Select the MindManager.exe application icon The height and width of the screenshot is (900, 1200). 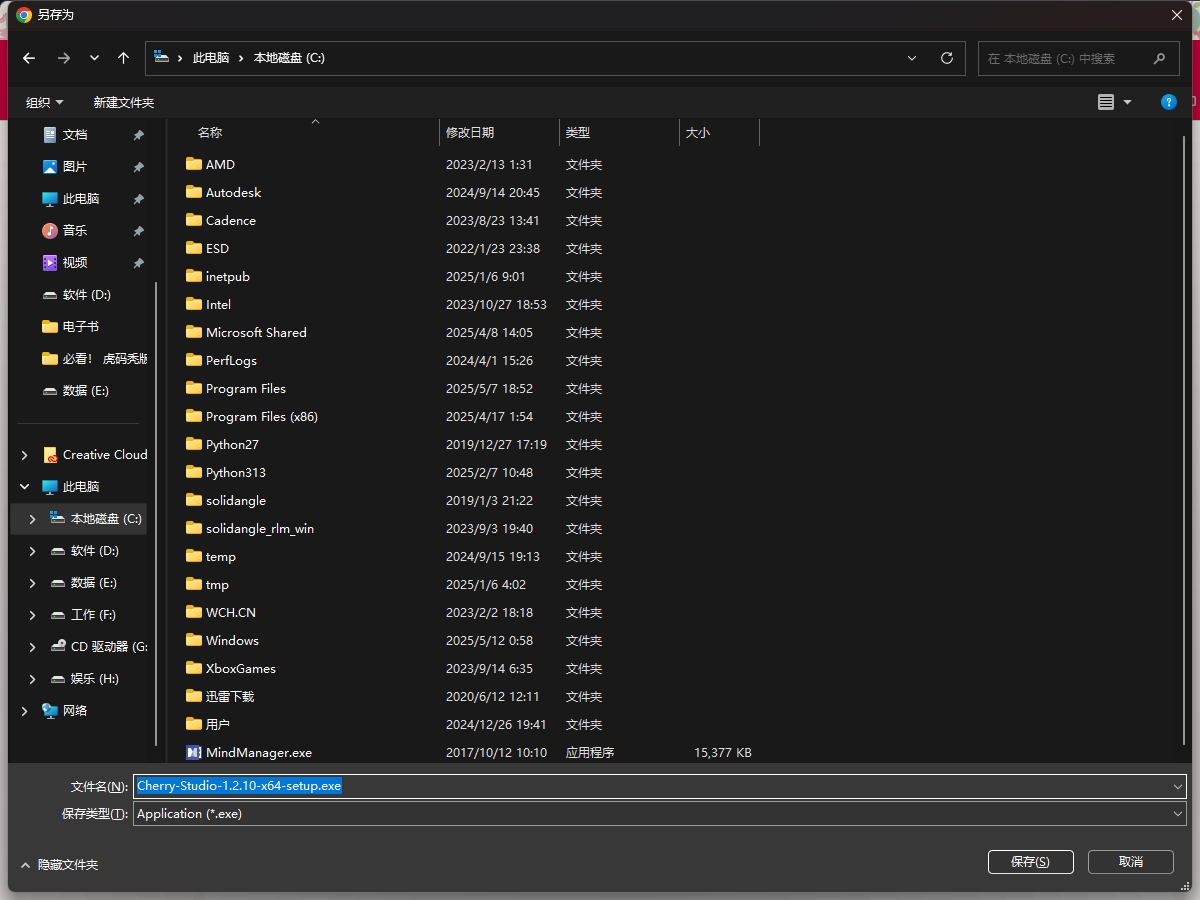click(194, 752)
